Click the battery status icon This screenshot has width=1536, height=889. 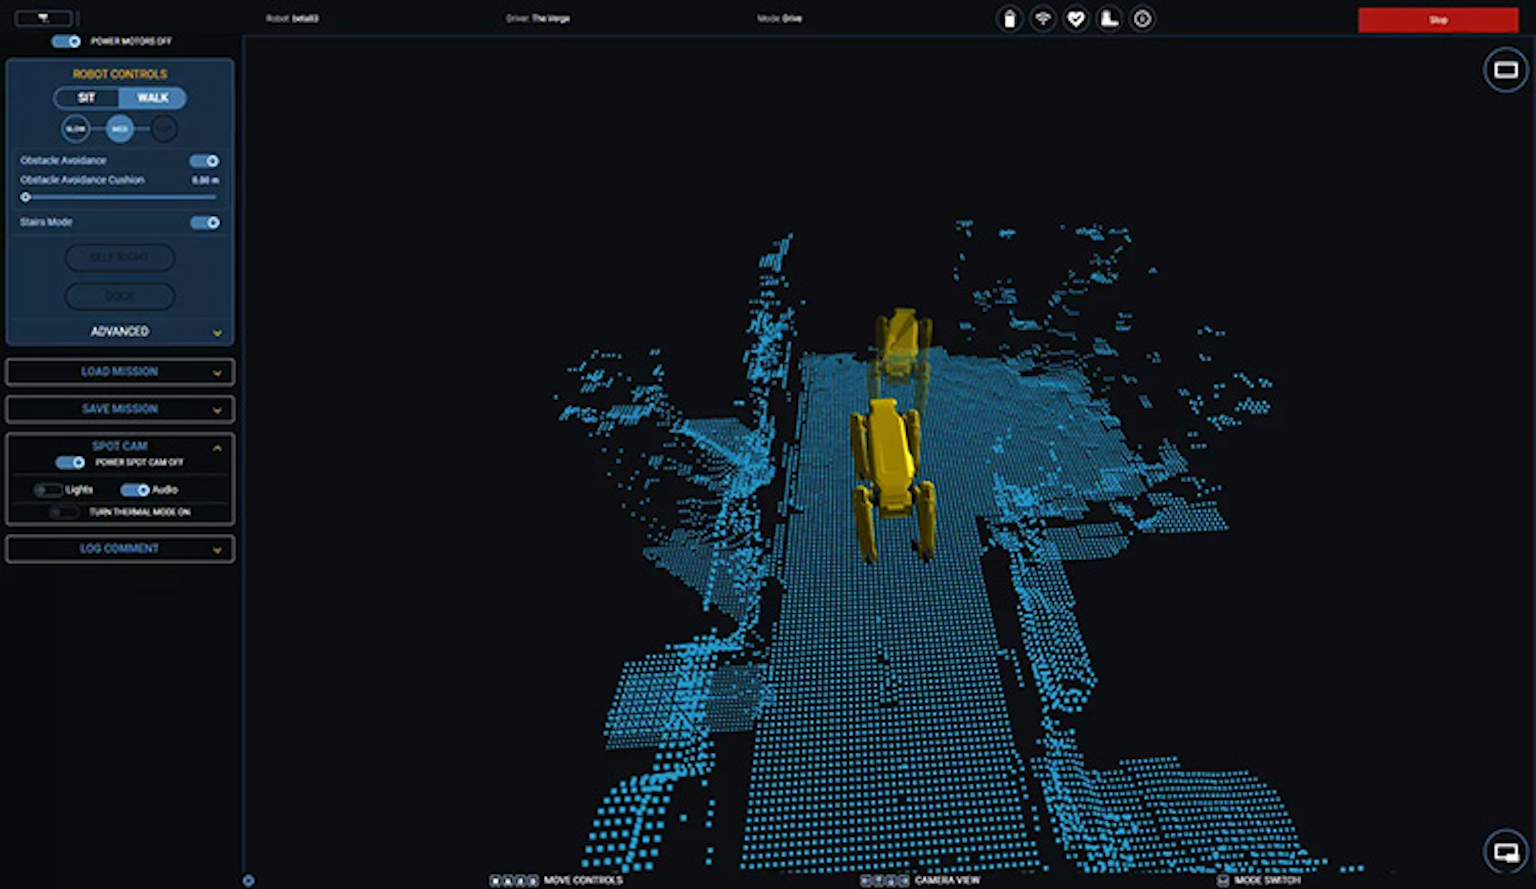point(1009,19)
